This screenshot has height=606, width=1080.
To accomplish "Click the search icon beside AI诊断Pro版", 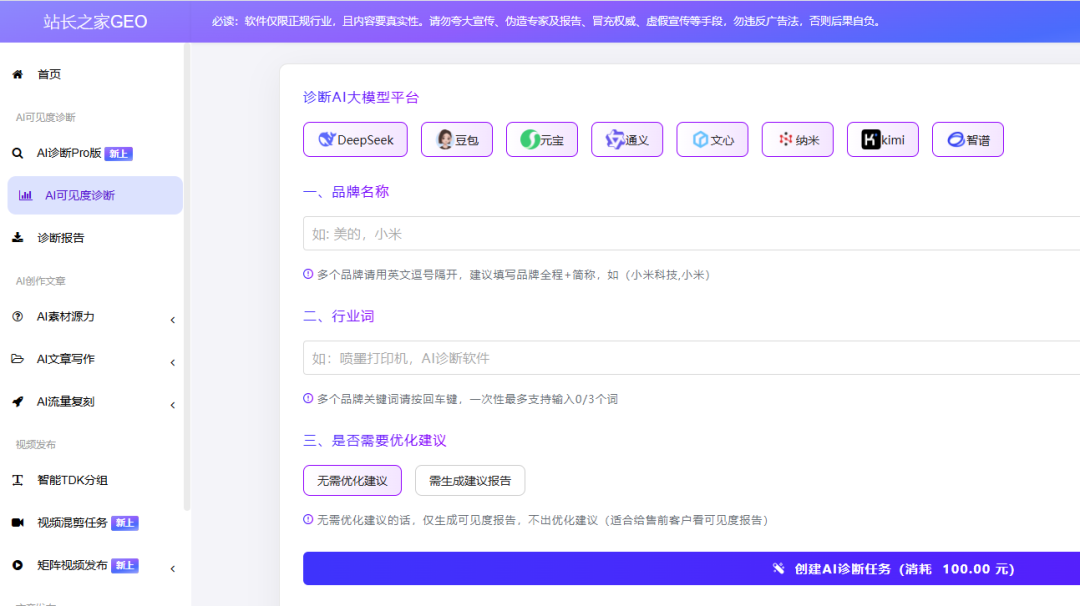I will pos(18,153).
